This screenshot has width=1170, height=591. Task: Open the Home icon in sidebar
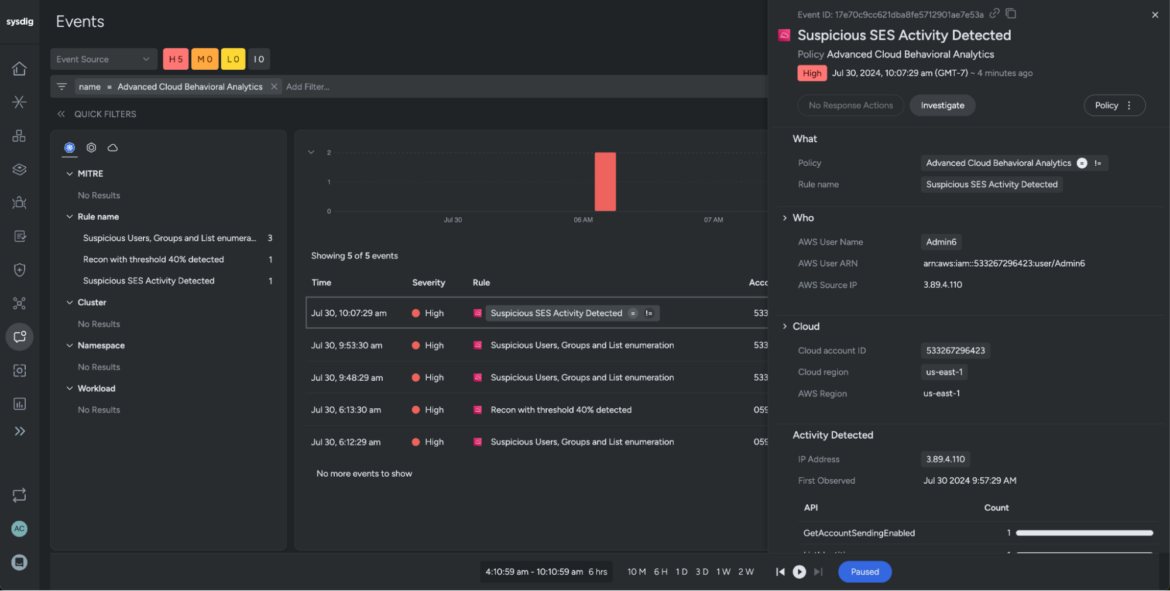point(19,69)
